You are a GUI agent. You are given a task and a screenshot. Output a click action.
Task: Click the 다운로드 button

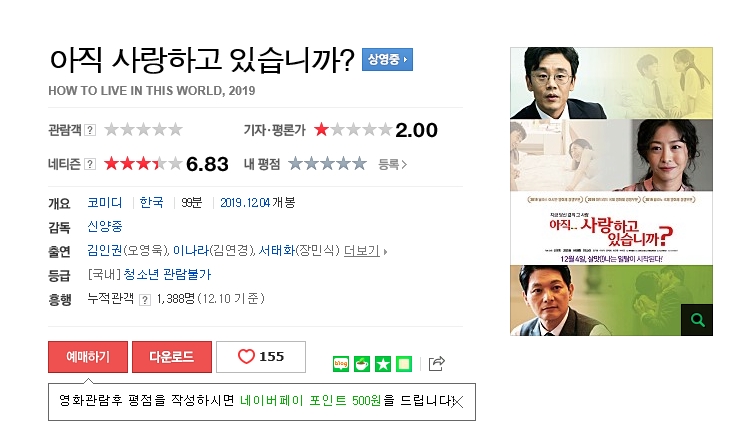(x=172, y=357)
